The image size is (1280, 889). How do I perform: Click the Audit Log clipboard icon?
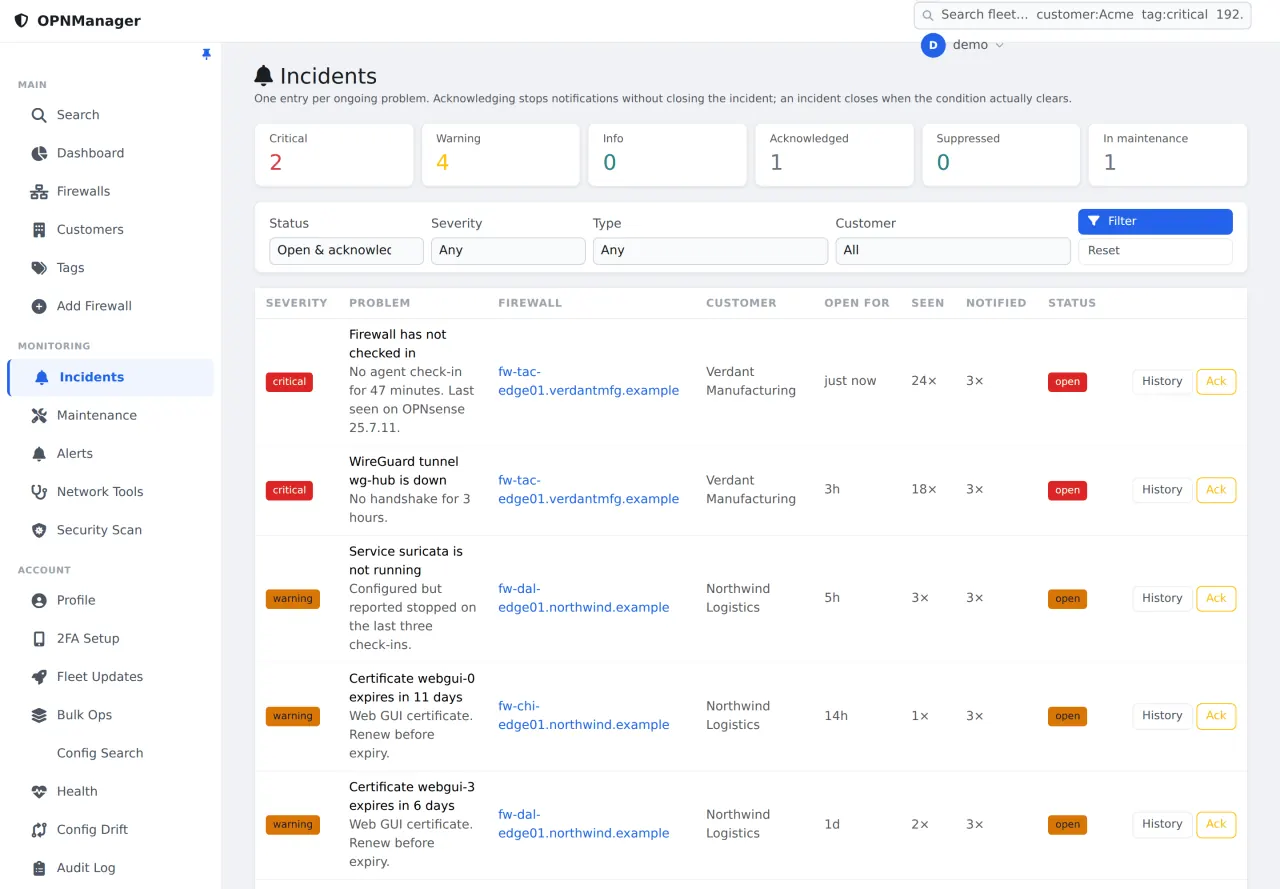(39, 868)
